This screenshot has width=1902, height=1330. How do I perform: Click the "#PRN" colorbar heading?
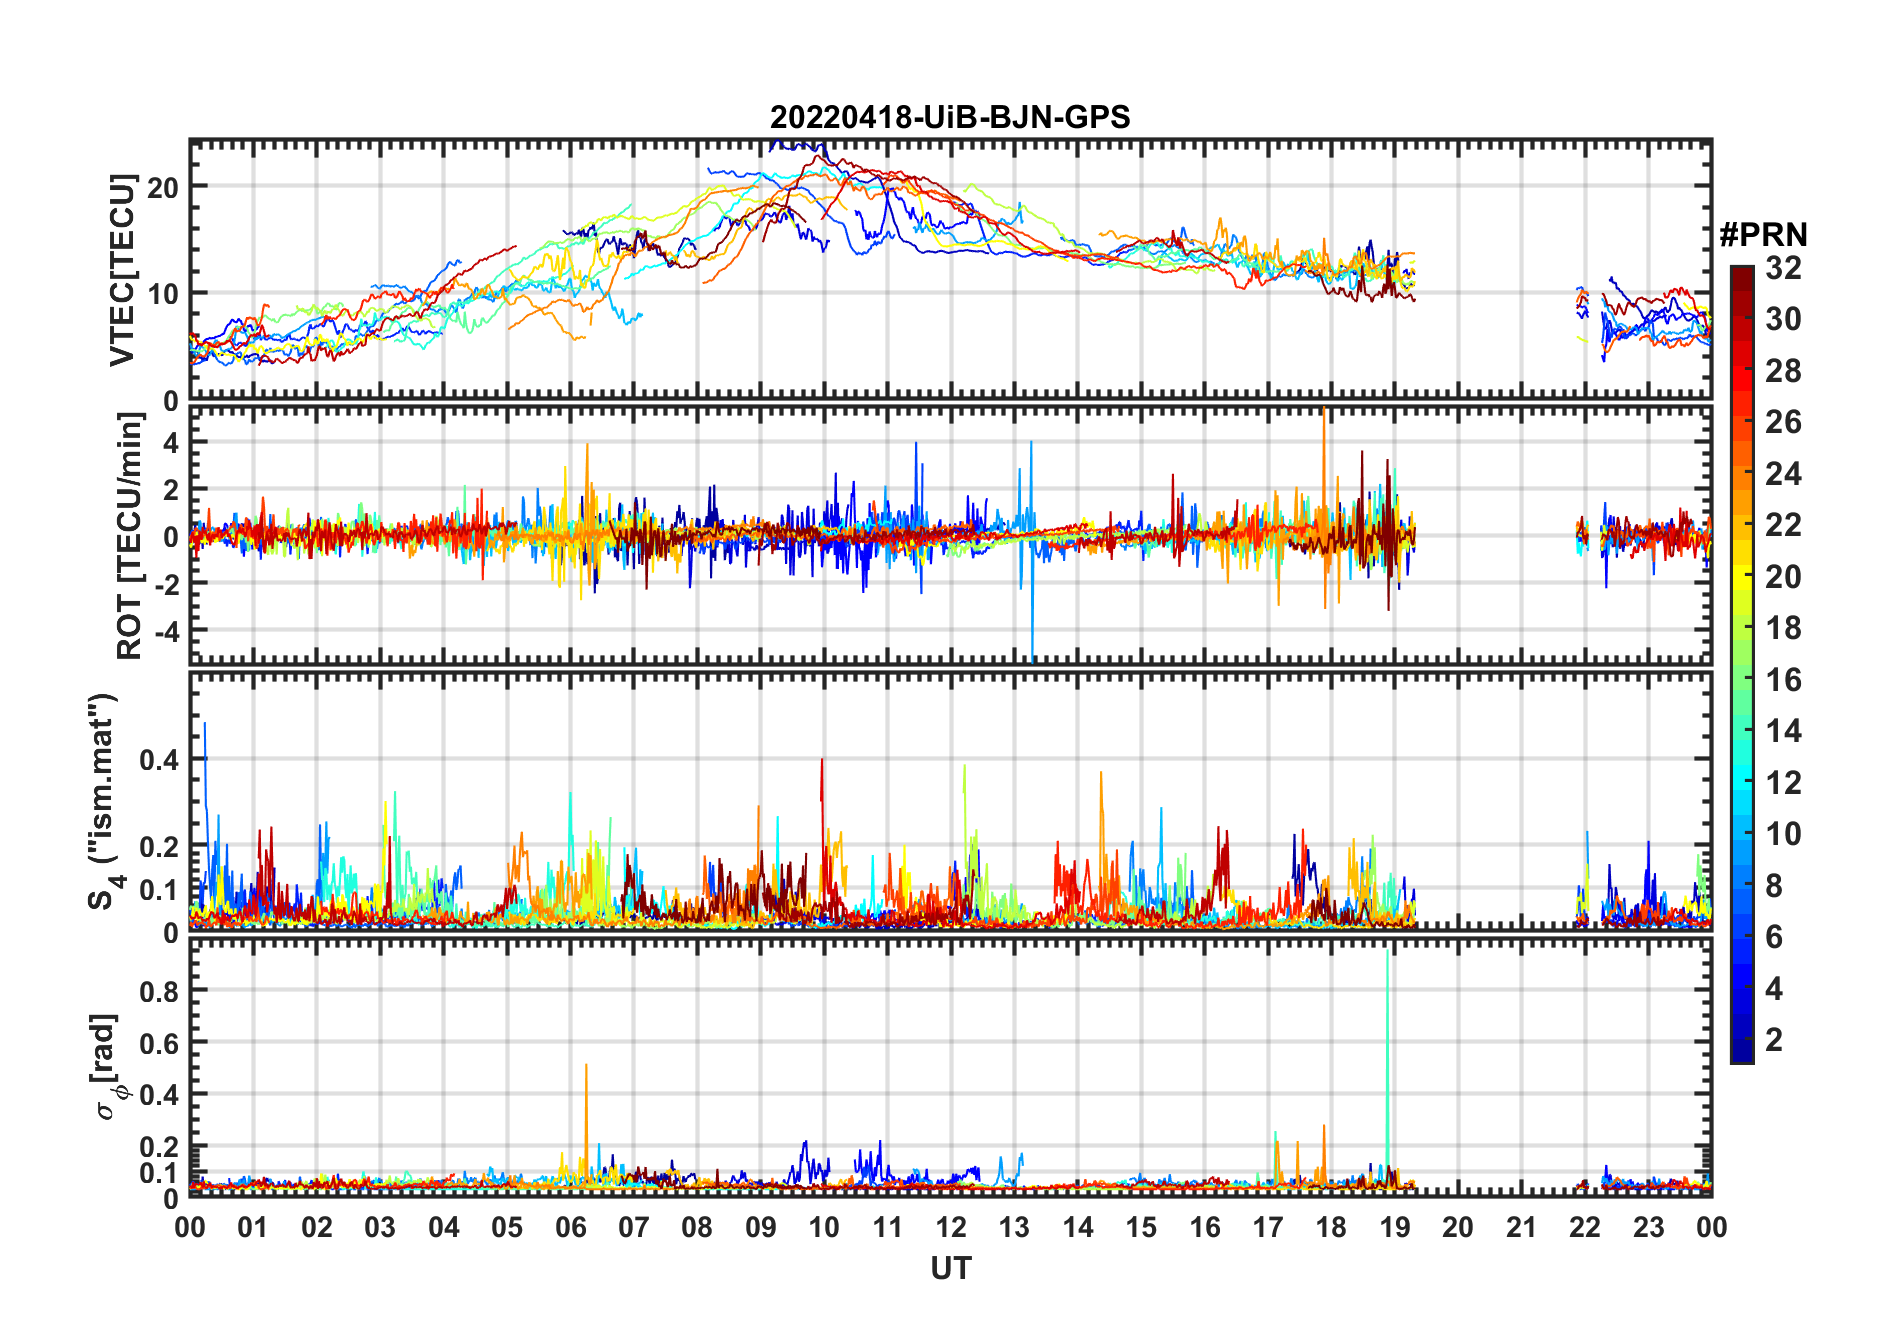[x=1763, y=235]
